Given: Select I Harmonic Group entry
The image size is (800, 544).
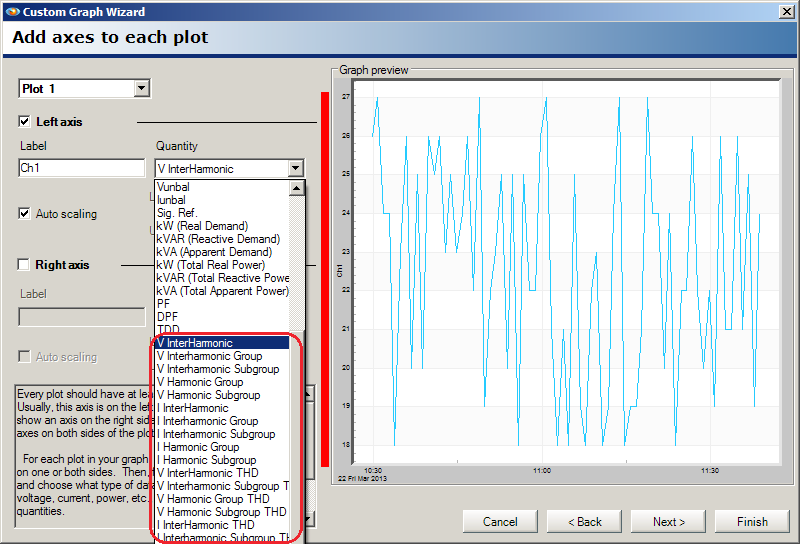Looking at the screenshot, I should coord(222,447).
